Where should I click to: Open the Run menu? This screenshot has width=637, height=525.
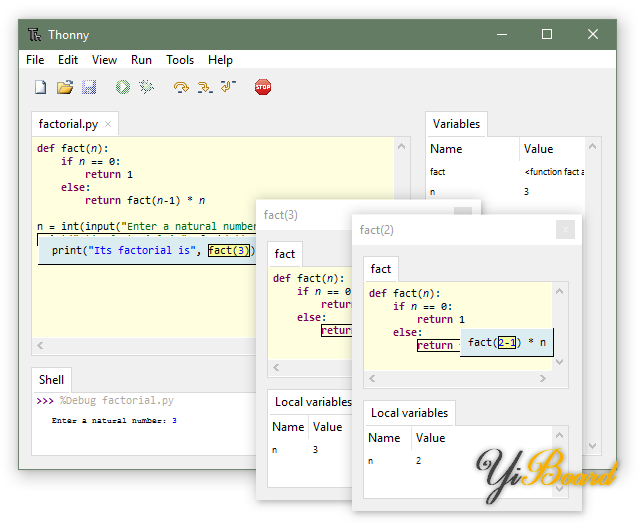[x=142, y=60]
